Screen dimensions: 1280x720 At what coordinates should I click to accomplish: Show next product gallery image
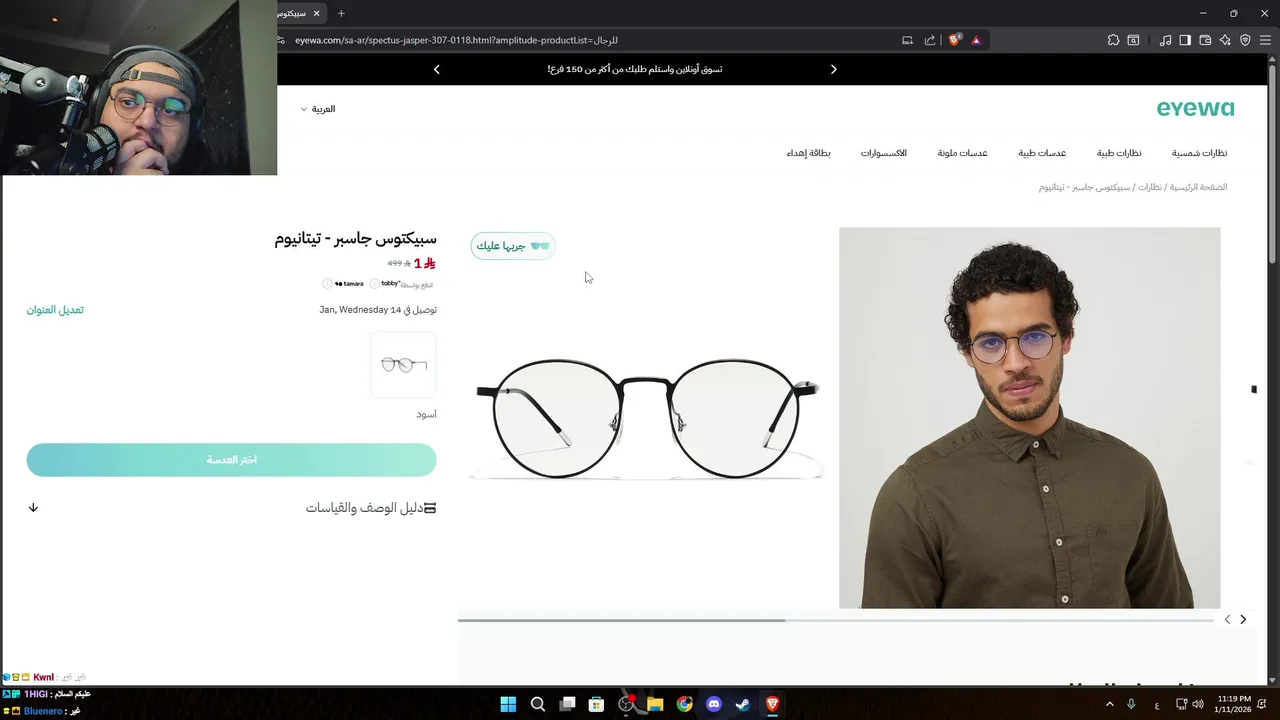coord(1243,620)
